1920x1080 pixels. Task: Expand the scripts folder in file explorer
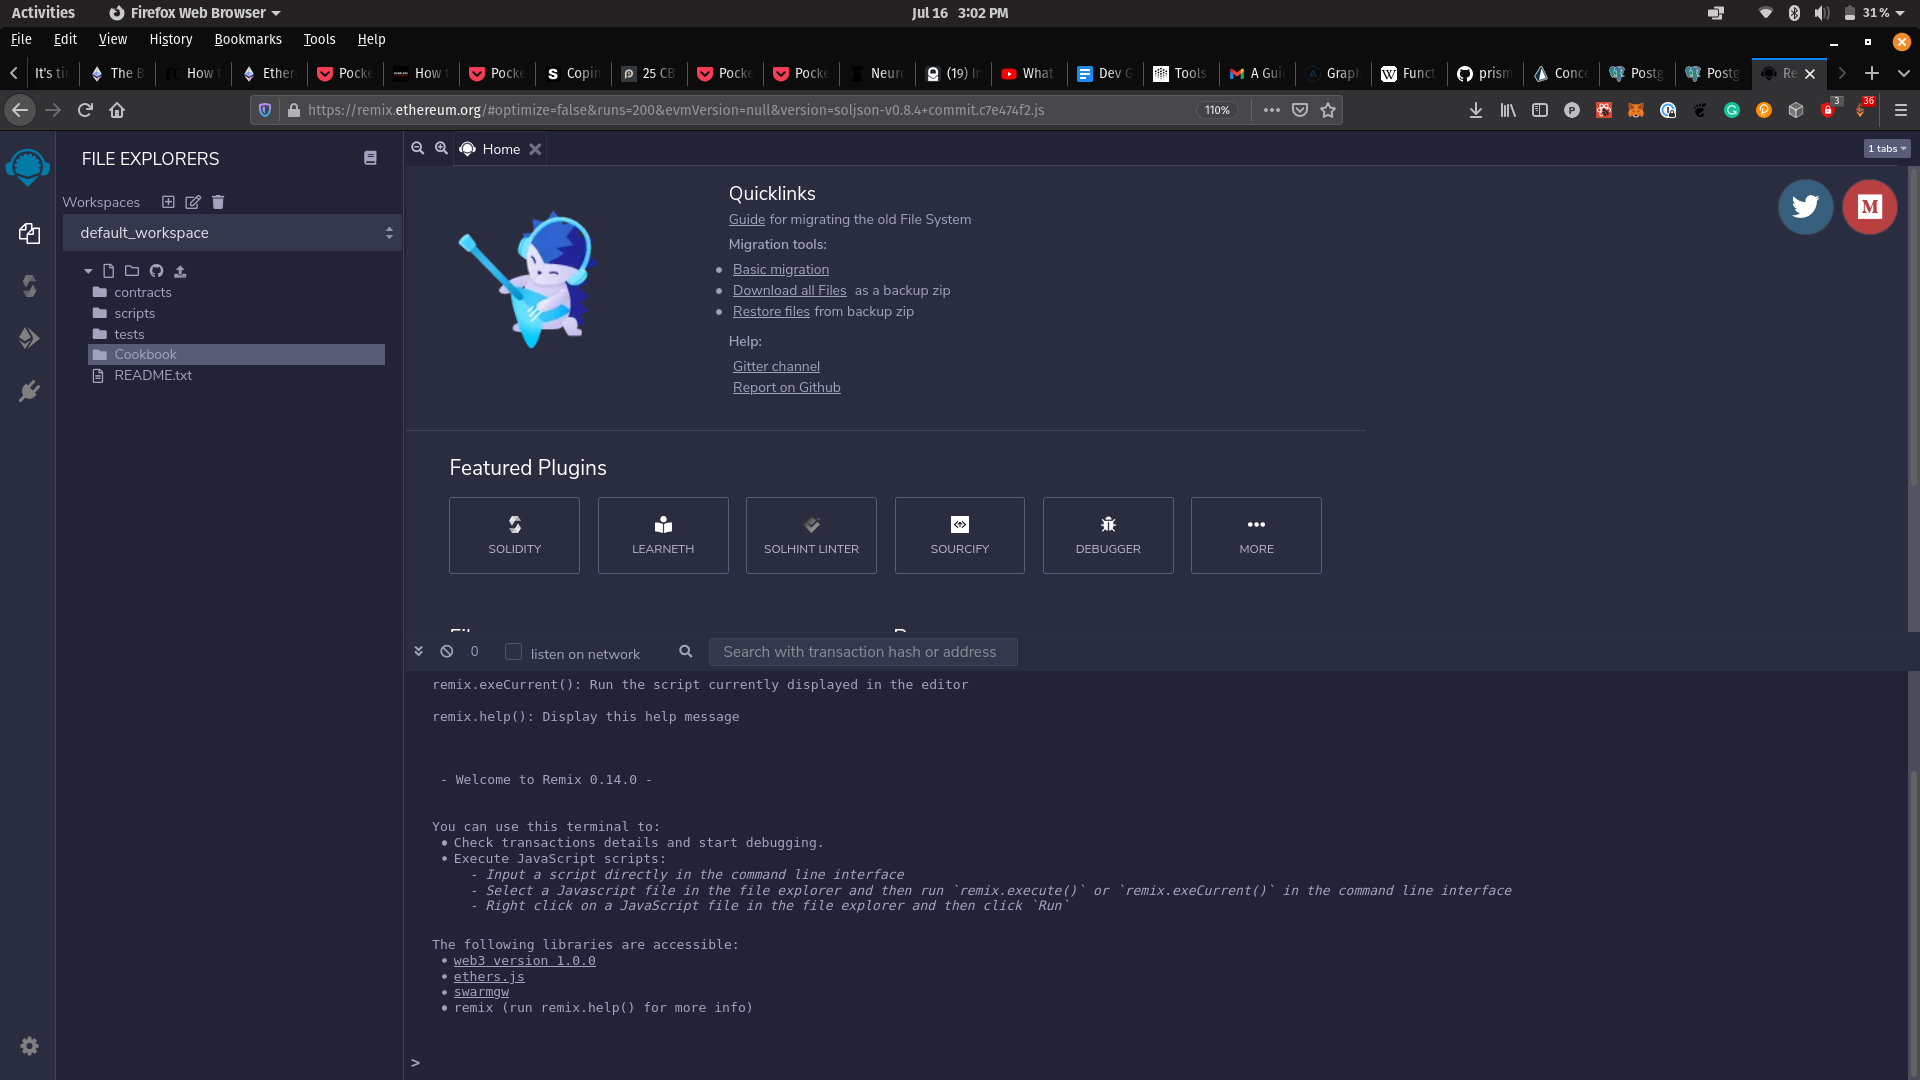point(132,313)
